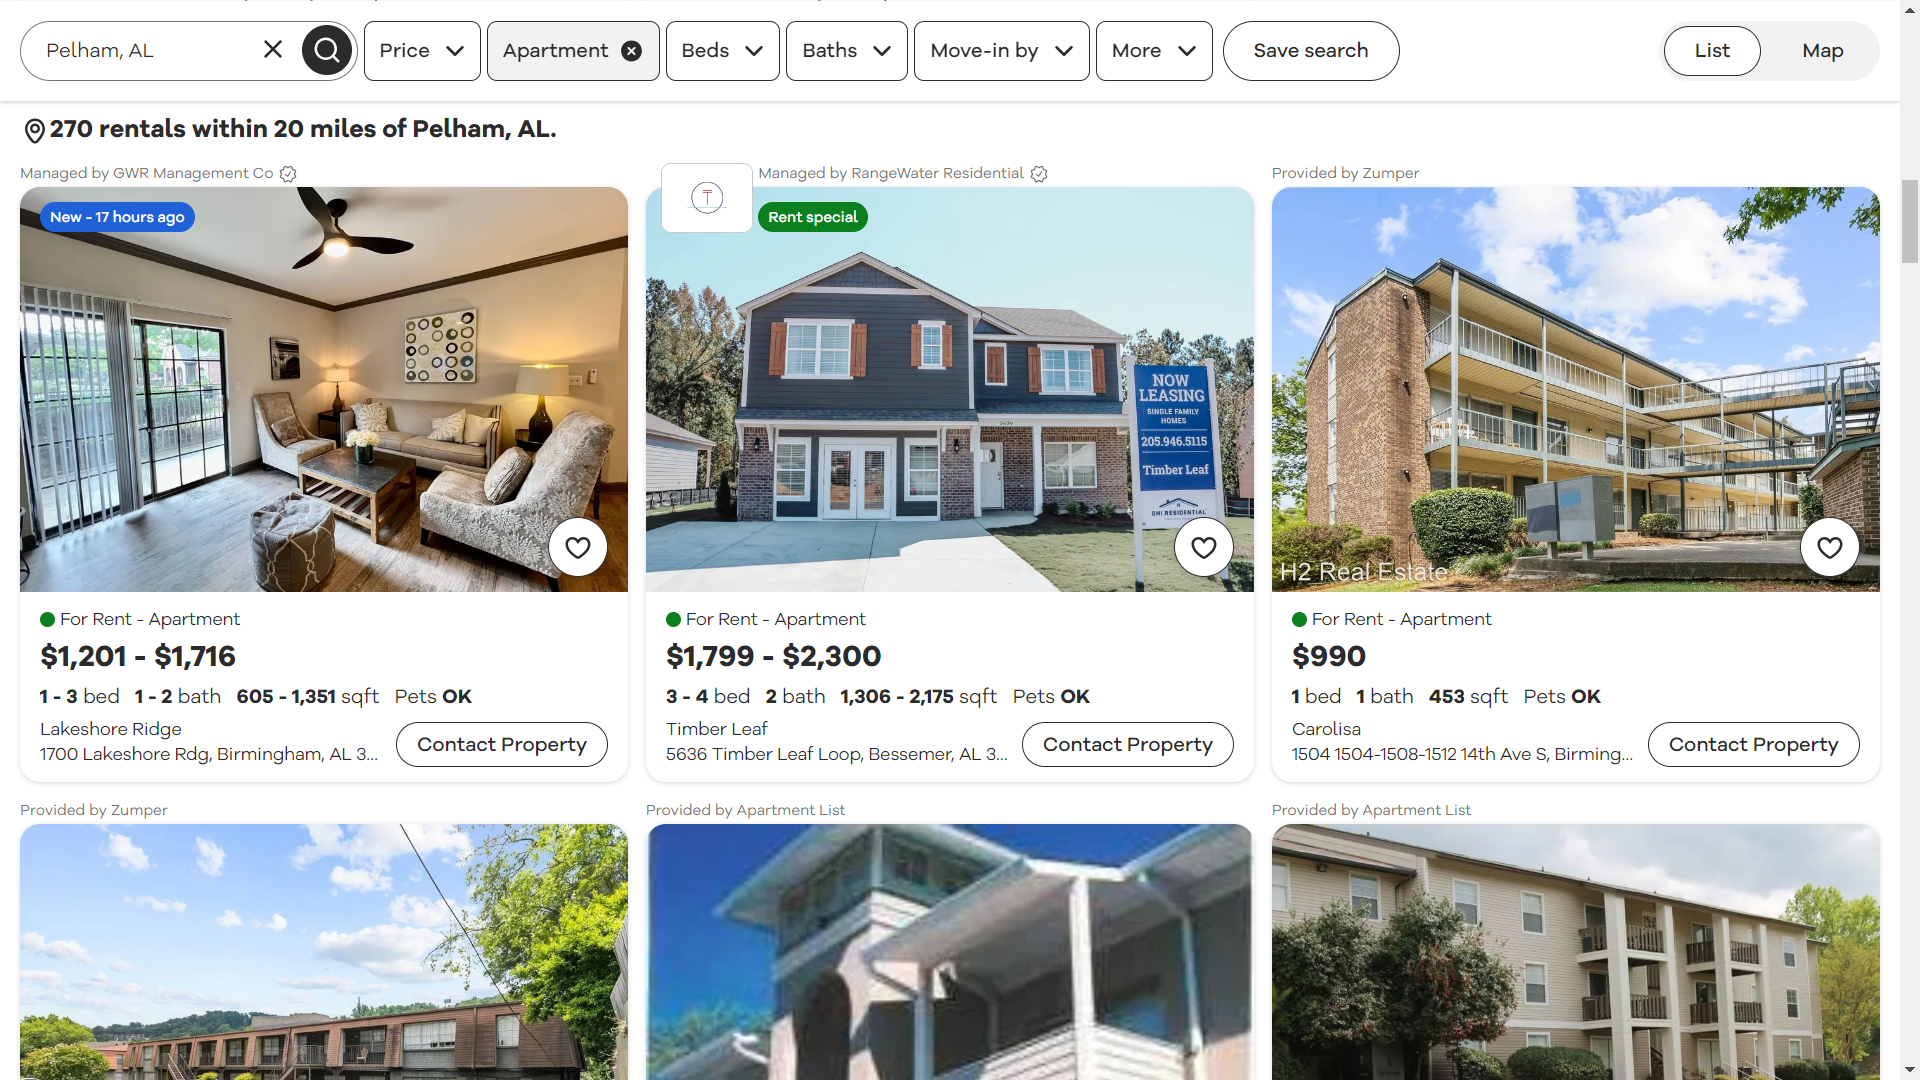The image size is (1920, 1080).
Task: Favorite the Carolisa listing heart
Action: (x=1830, y=547)
